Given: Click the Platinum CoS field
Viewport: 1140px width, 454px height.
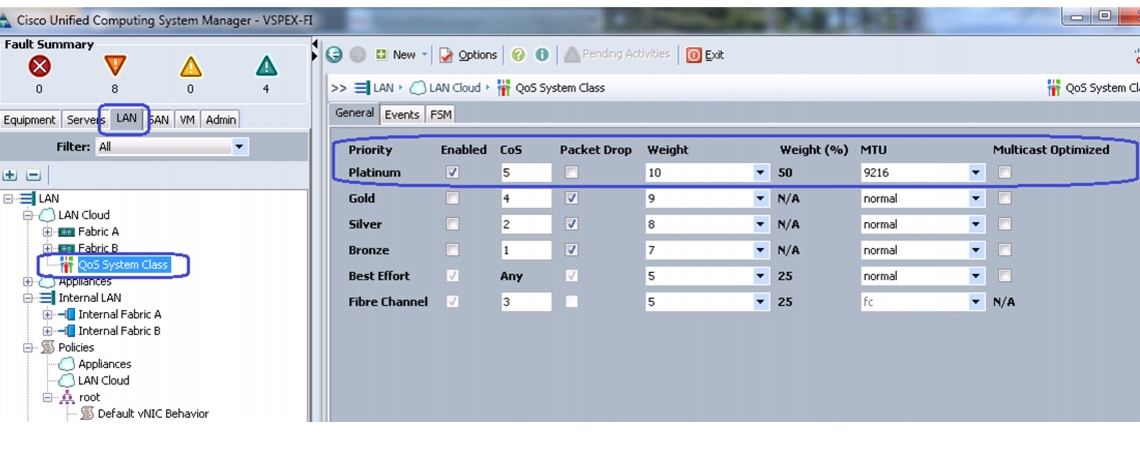Looking at the screenshot, I should point(526,172).
